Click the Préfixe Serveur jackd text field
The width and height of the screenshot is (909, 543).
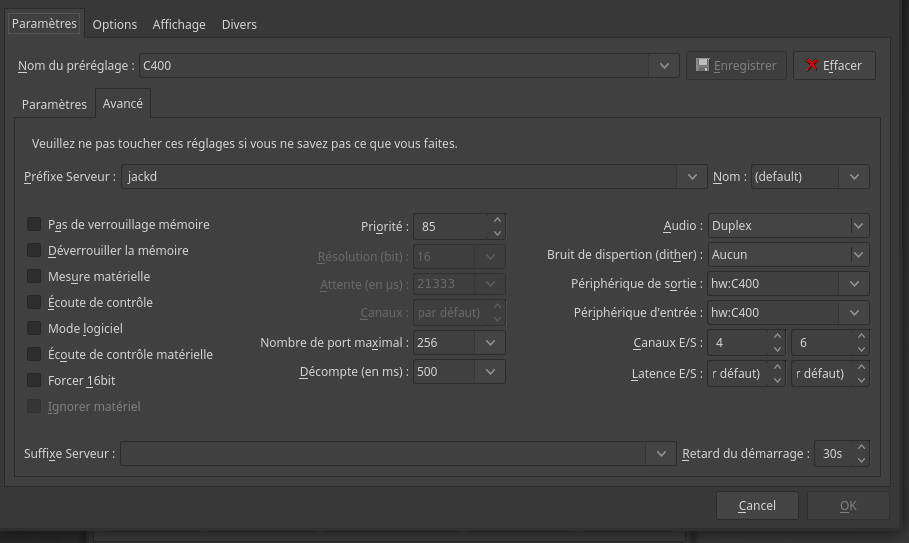[400, 177]
